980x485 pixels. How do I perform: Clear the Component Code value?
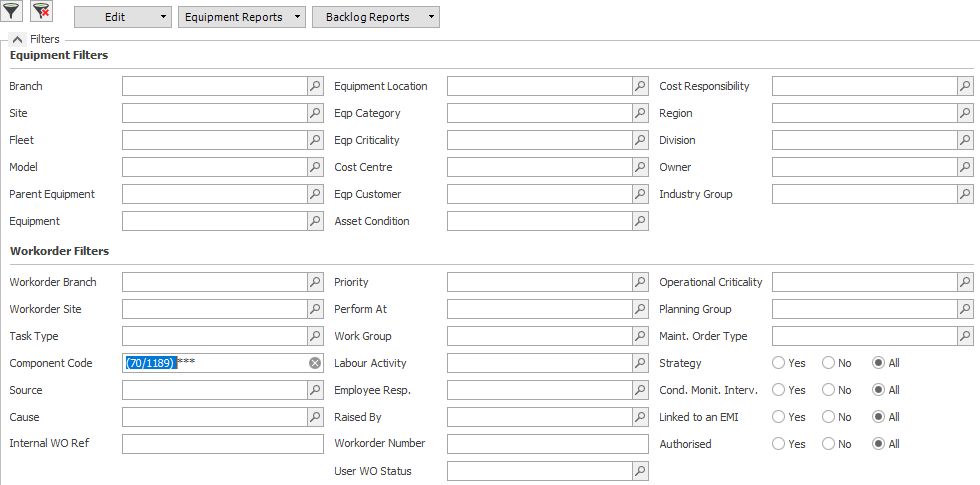tap(314, 363)
